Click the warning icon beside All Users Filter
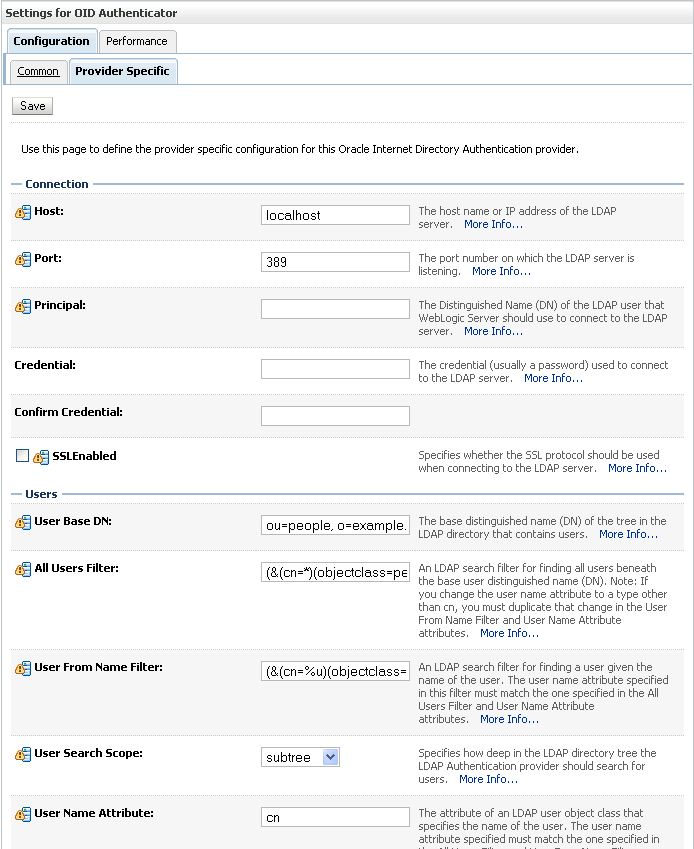The width and height of the screenshot is (694, 849). [x=23, y=570]
